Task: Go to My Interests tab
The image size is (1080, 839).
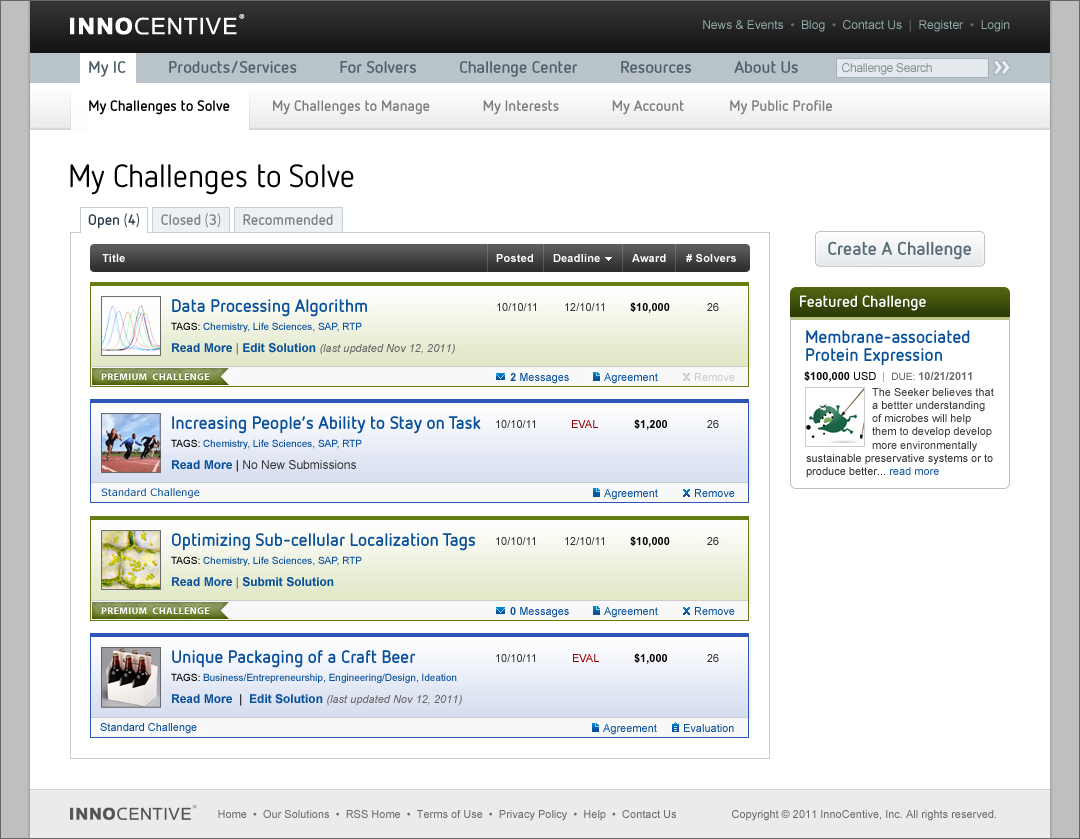Action: (x=521, y=106)
